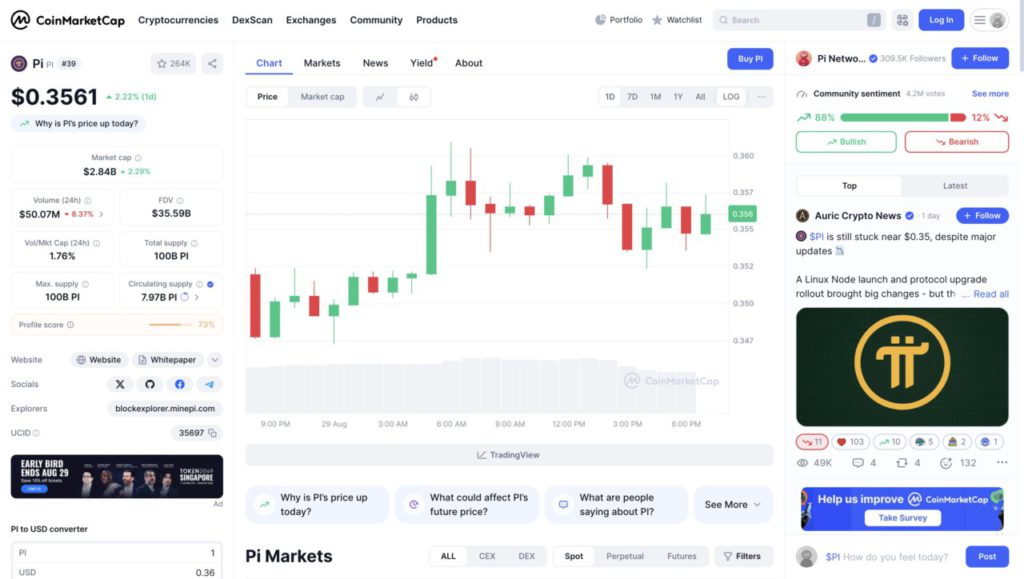Expand the See More questions dropdown
1024x579 pixels.
click(733, 505)
